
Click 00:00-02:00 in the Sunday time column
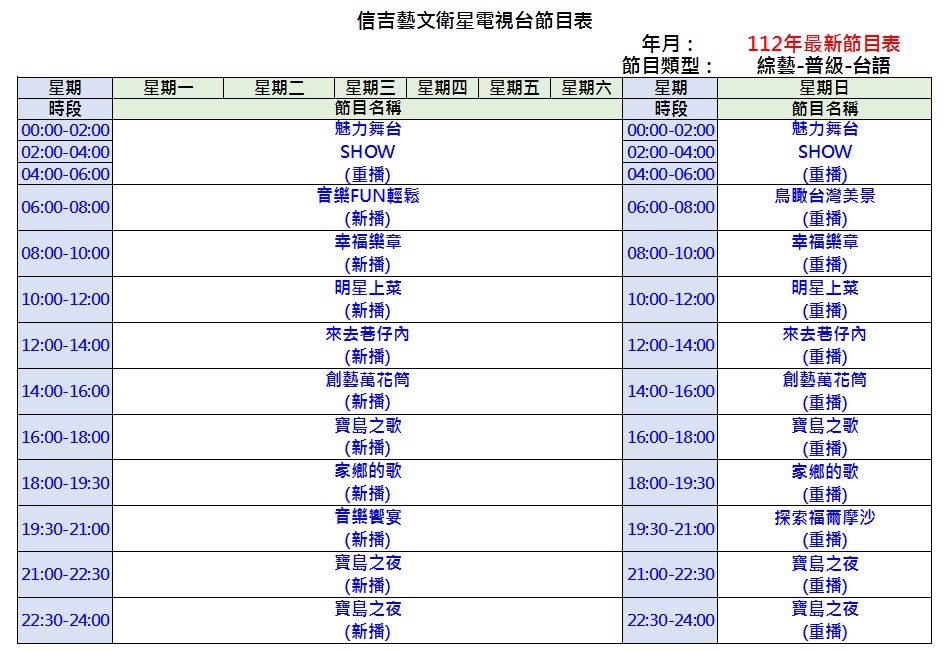click(x=671, y=130)
